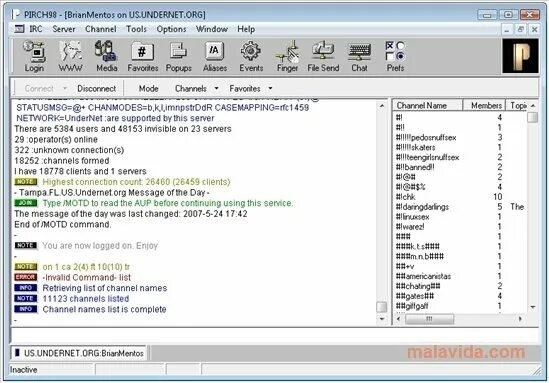Click the '11123 channels listed' message
The height and width of the screenshot is (383, 549).
pyautogui.click(x=86, y=299)
